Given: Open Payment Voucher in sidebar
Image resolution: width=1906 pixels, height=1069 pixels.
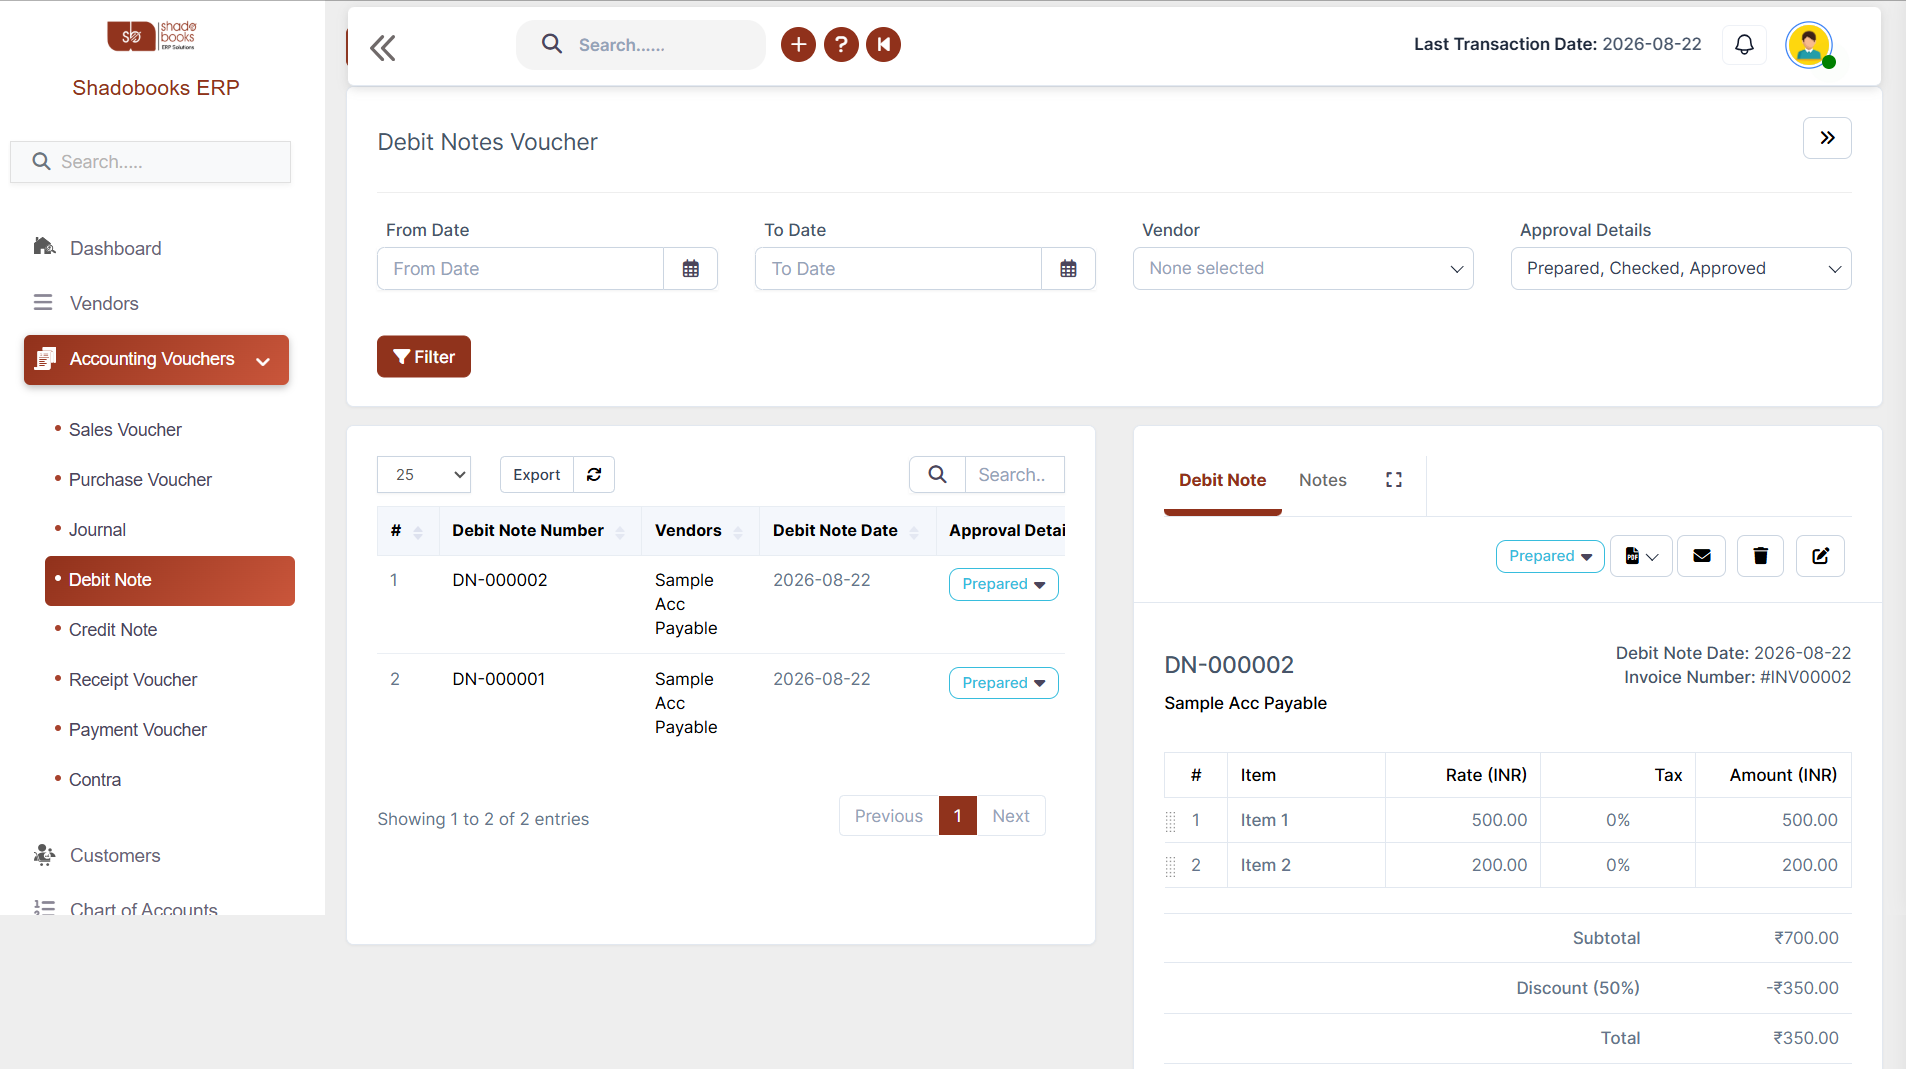Looking at the screenshot, I should (x=138, y=730).
